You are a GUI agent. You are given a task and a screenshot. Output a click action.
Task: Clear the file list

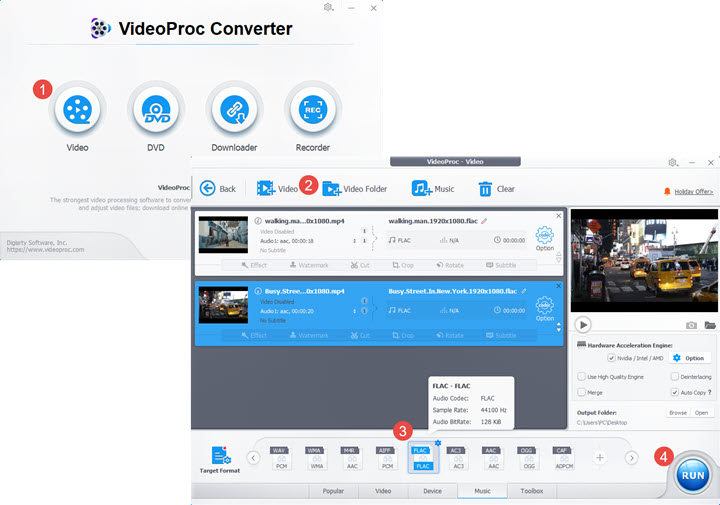click(x=496, y=189)
